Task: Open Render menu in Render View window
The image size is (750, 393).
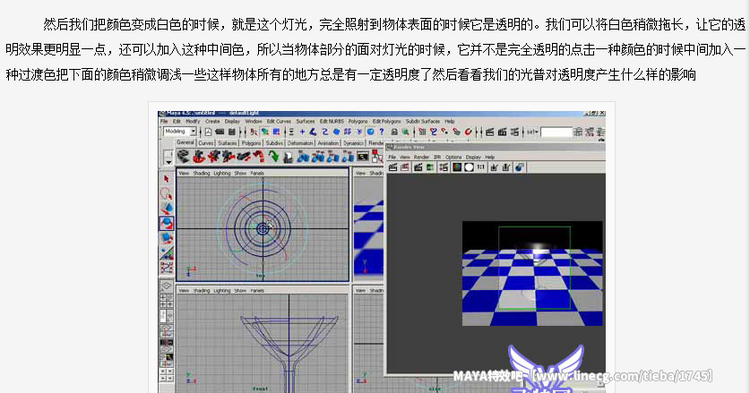Action: coord(421,157)
